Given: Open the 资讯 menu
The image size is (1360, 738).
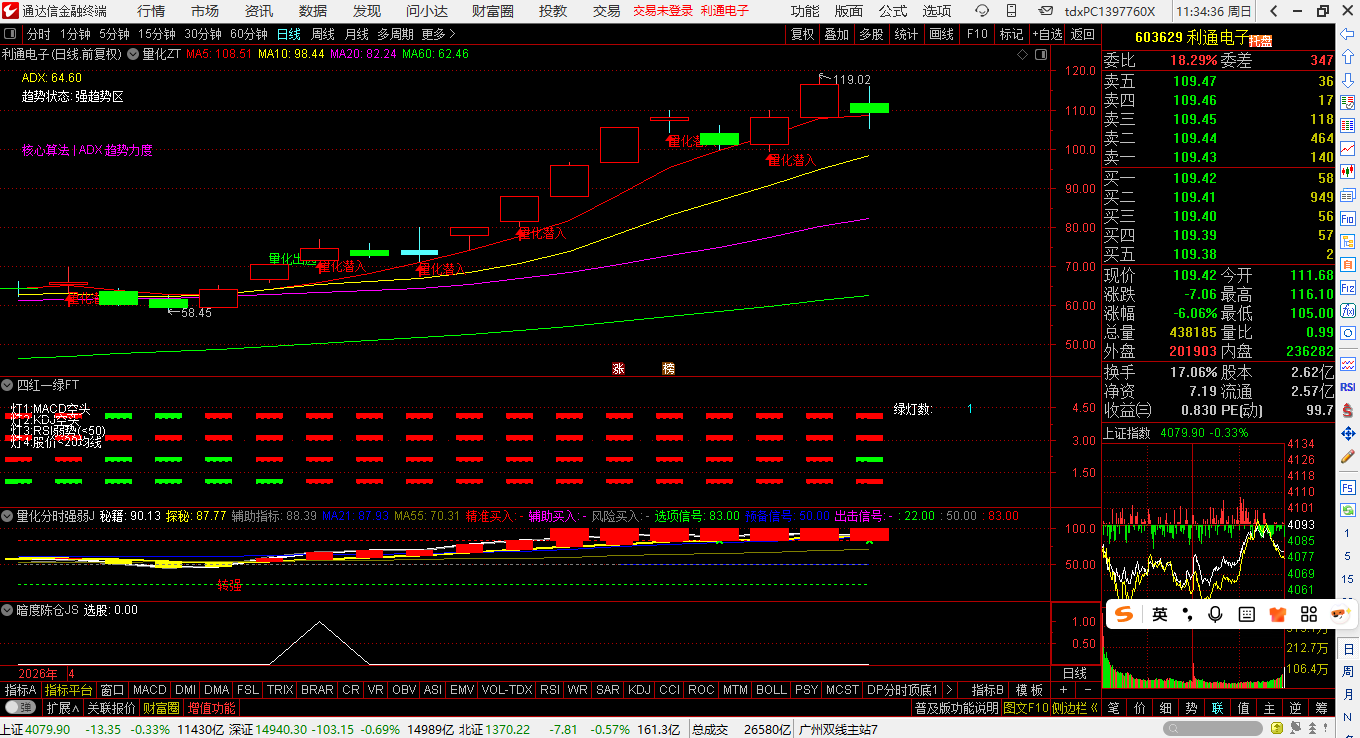Looking at the screenshot, I should [x=259, y=11].
